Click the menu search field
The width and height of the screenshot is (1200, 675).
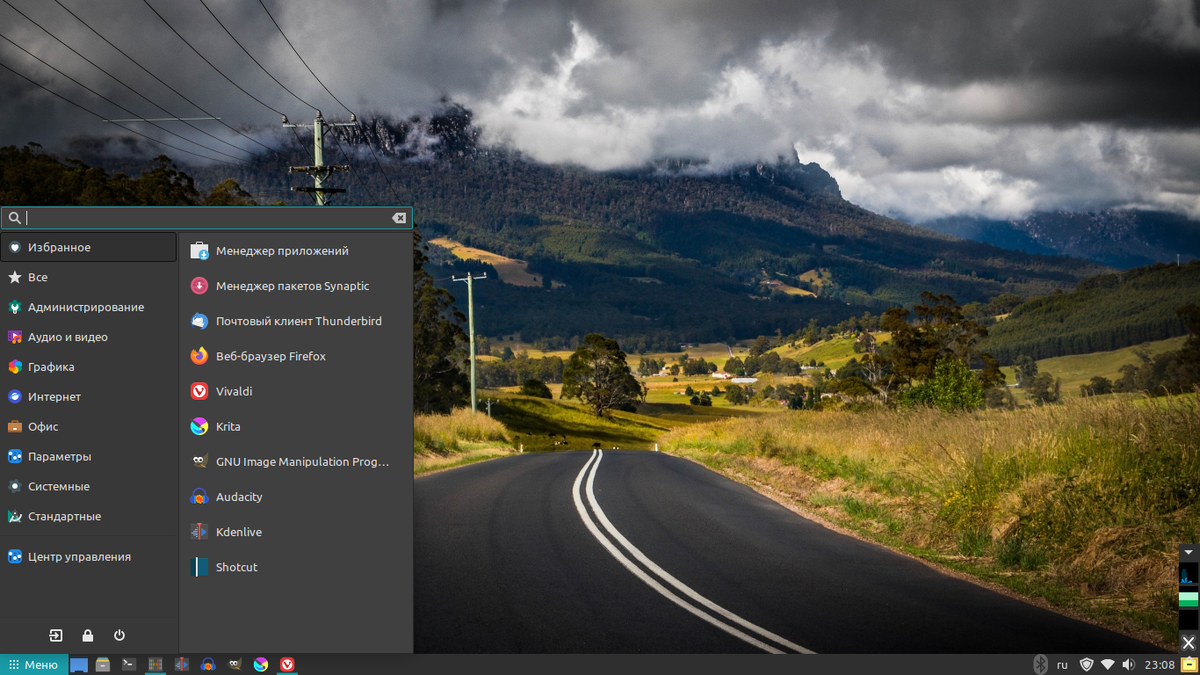coord(206,218)
